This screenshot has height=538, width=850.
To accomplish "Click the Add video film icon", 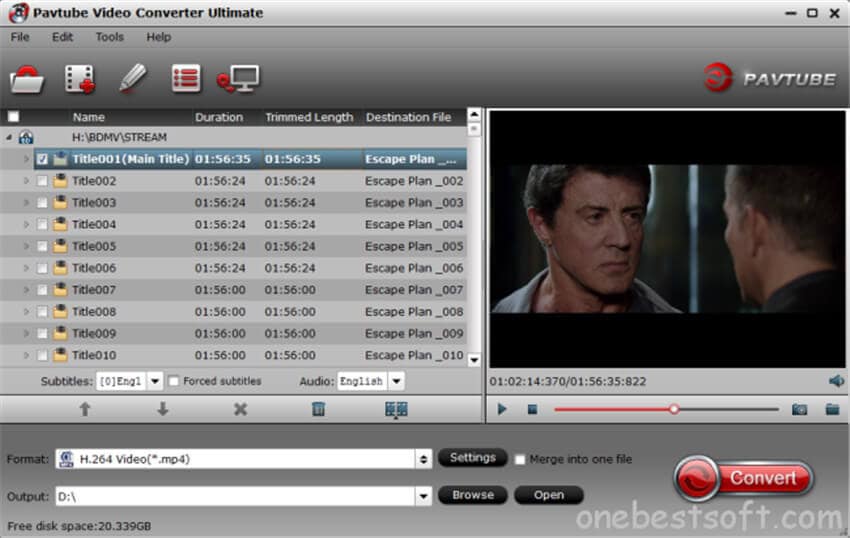I will tap(80, 79).
